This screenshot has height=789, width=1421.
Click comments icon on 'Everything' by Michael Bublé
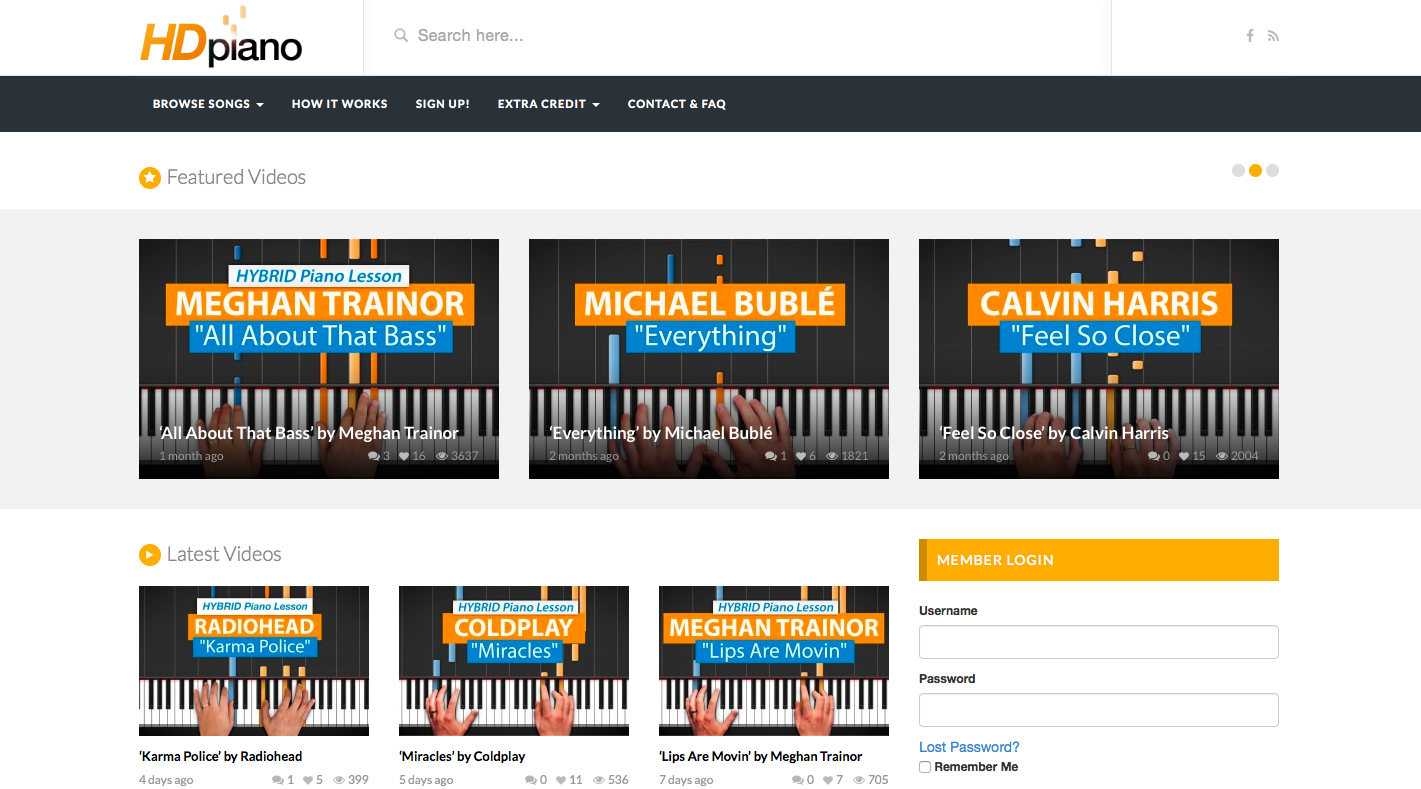771,456
